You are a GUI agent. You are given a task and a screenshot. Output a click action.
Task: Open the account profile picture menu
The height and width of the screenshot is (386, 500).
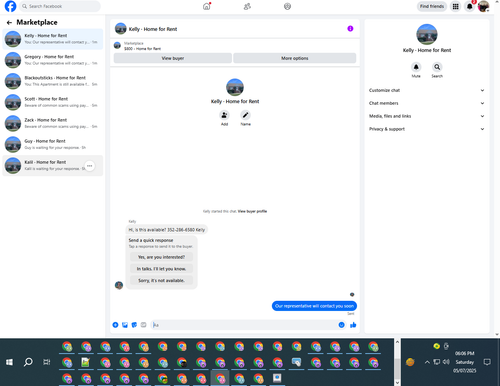(x=483, y=6)
